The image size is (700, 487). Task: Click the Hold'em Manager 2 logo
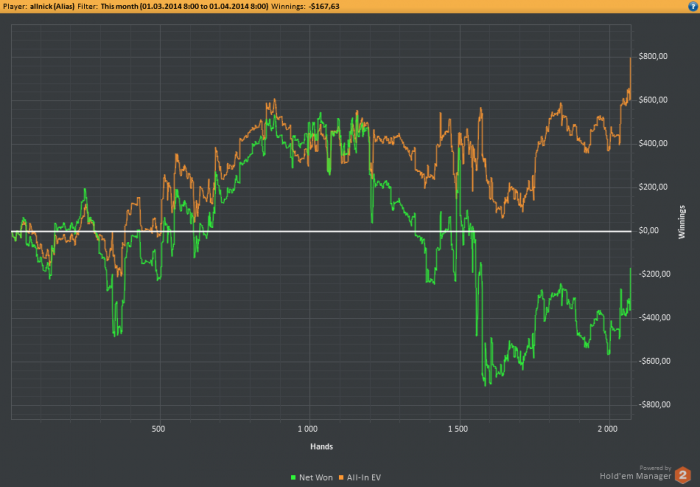[682, 475]
